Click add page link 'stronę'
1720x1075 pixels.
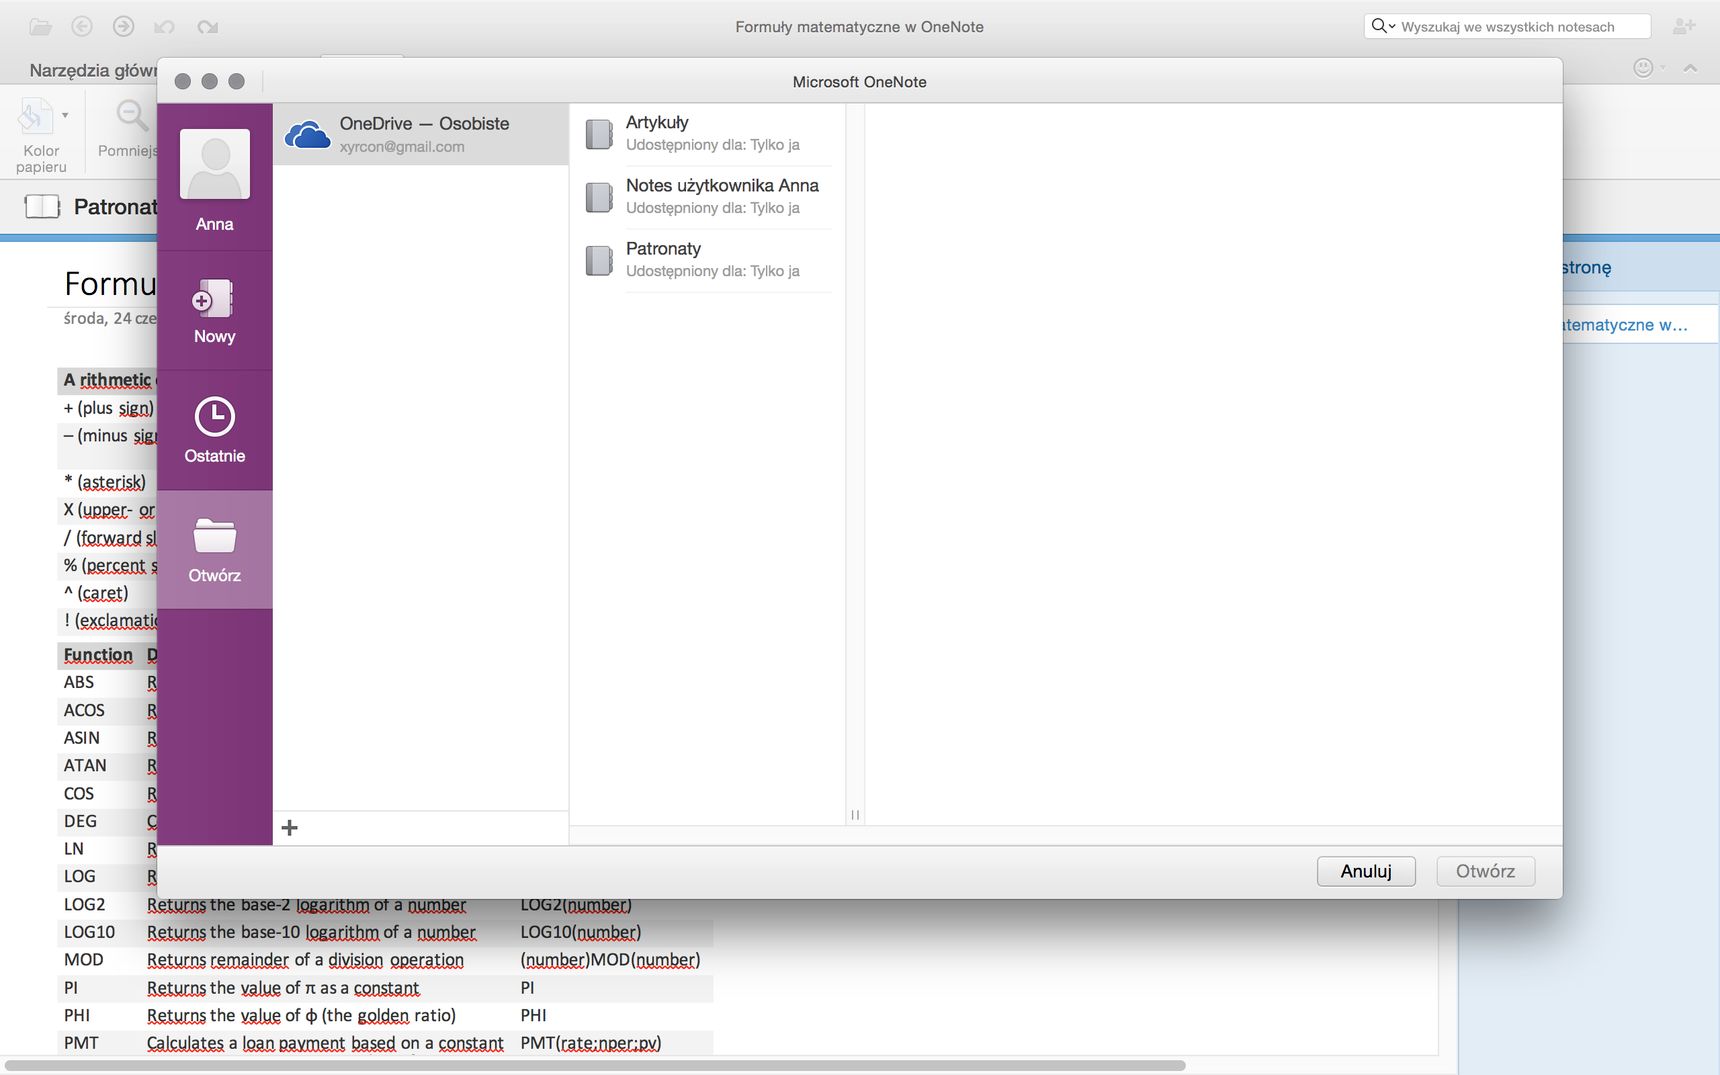tap(1587, 268)
